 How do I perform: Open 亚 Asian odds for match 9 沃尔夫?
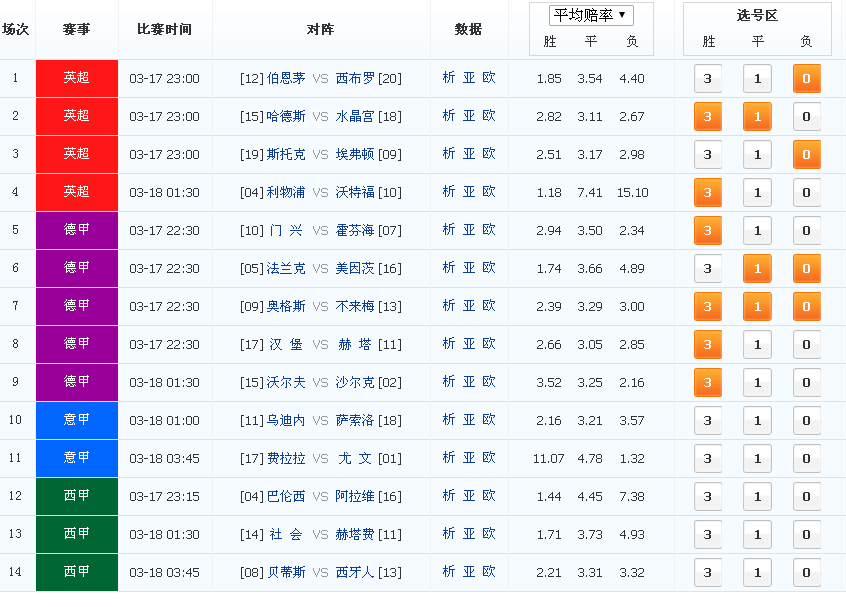(x=469, y=381)
